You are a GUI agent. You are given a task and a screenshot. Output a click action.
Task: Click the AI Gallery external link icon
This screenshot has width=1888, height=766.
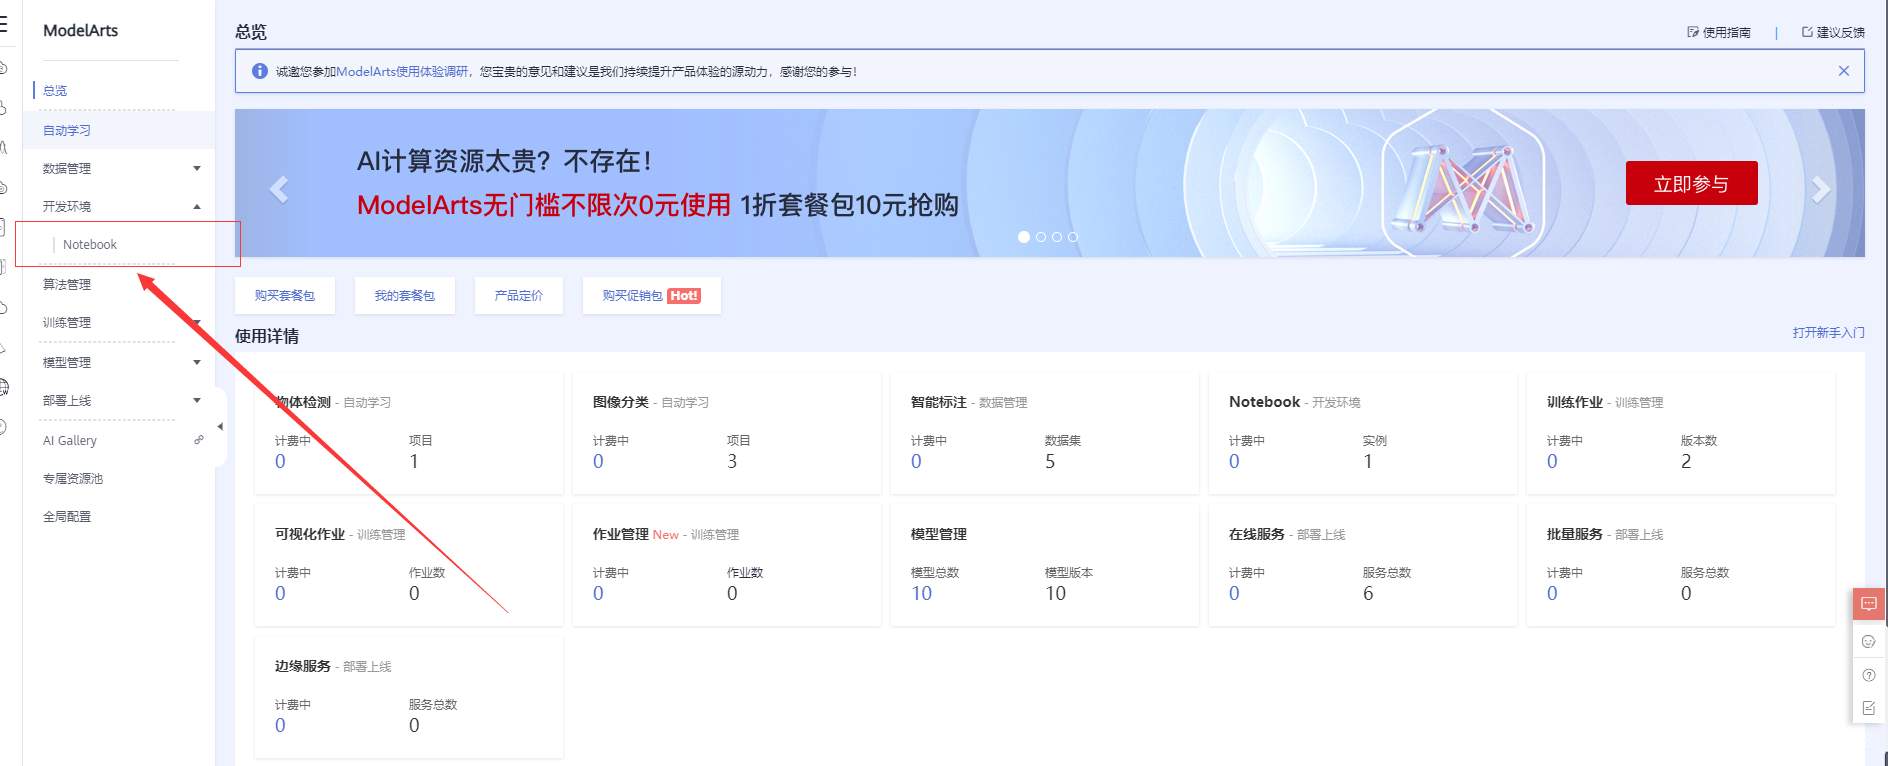[x=198, y=440]
